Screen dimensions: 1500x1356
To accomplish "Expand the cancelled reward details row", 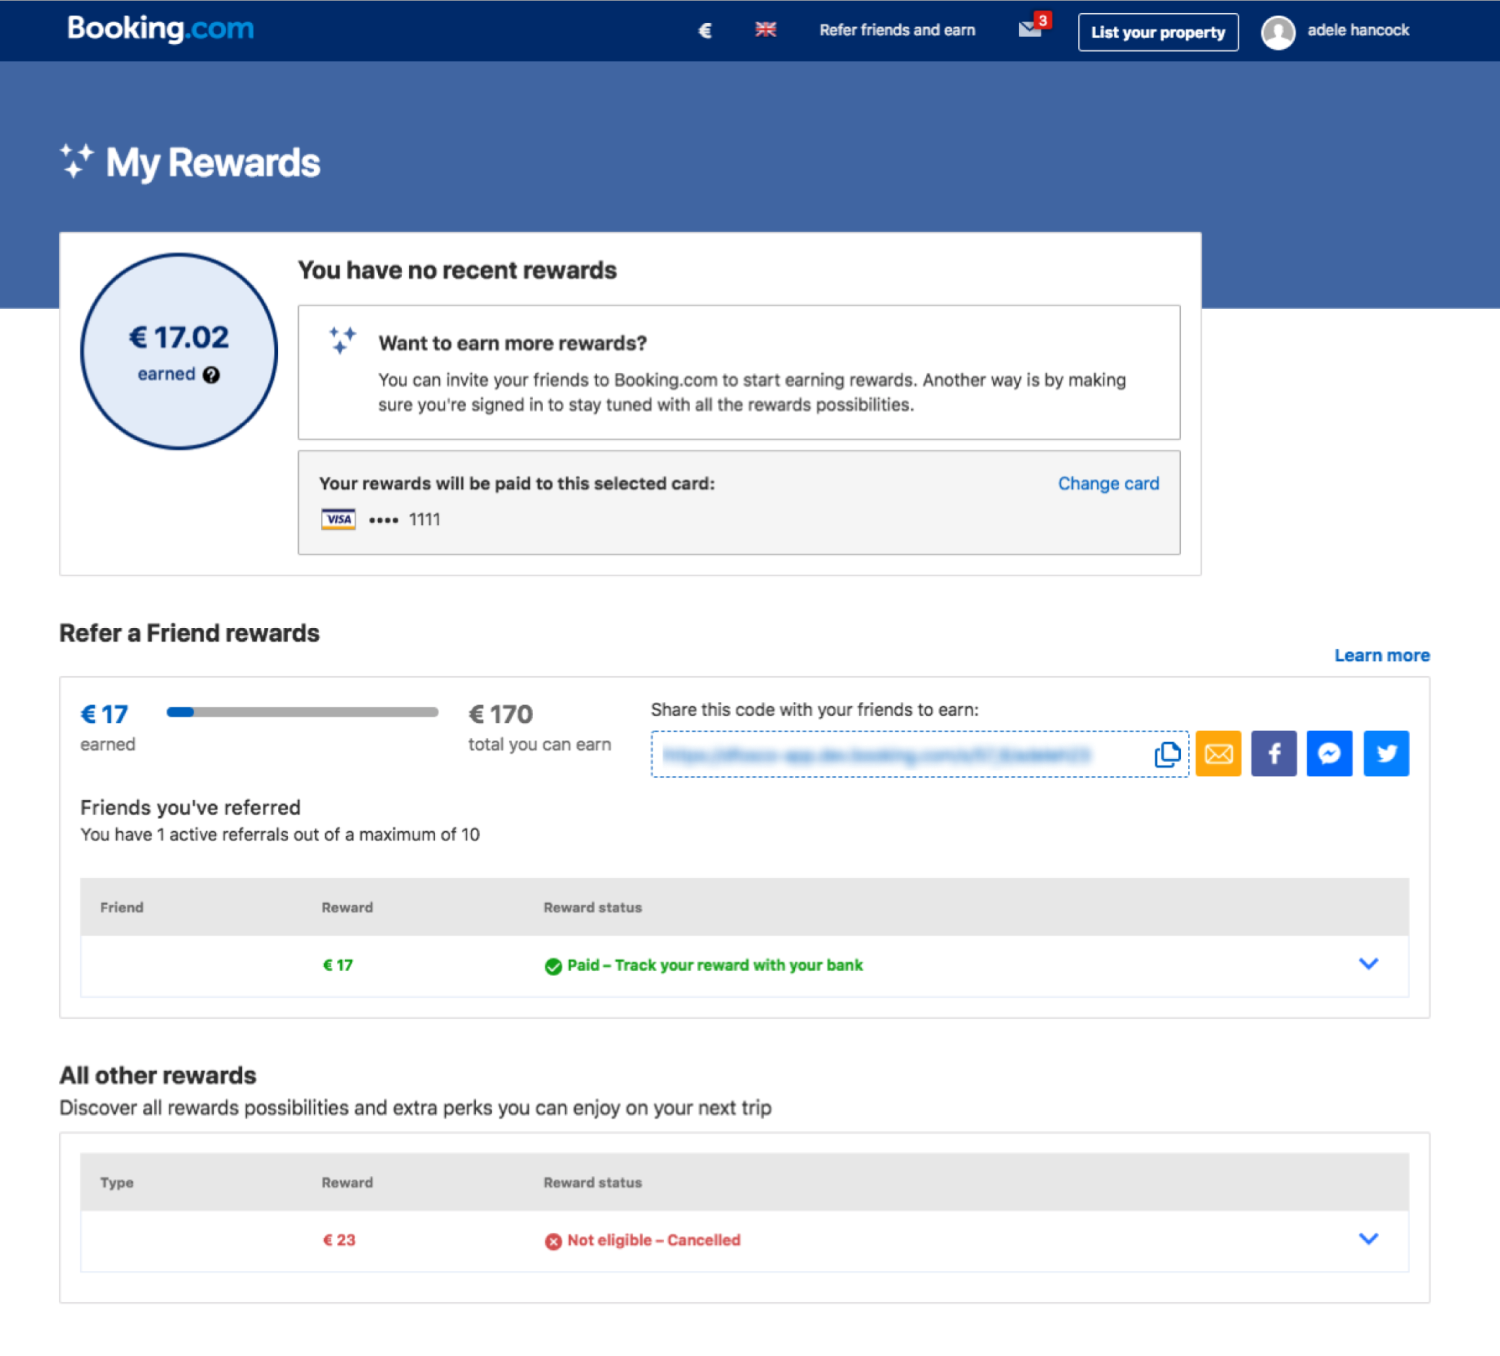I will click(1368, 1239).
